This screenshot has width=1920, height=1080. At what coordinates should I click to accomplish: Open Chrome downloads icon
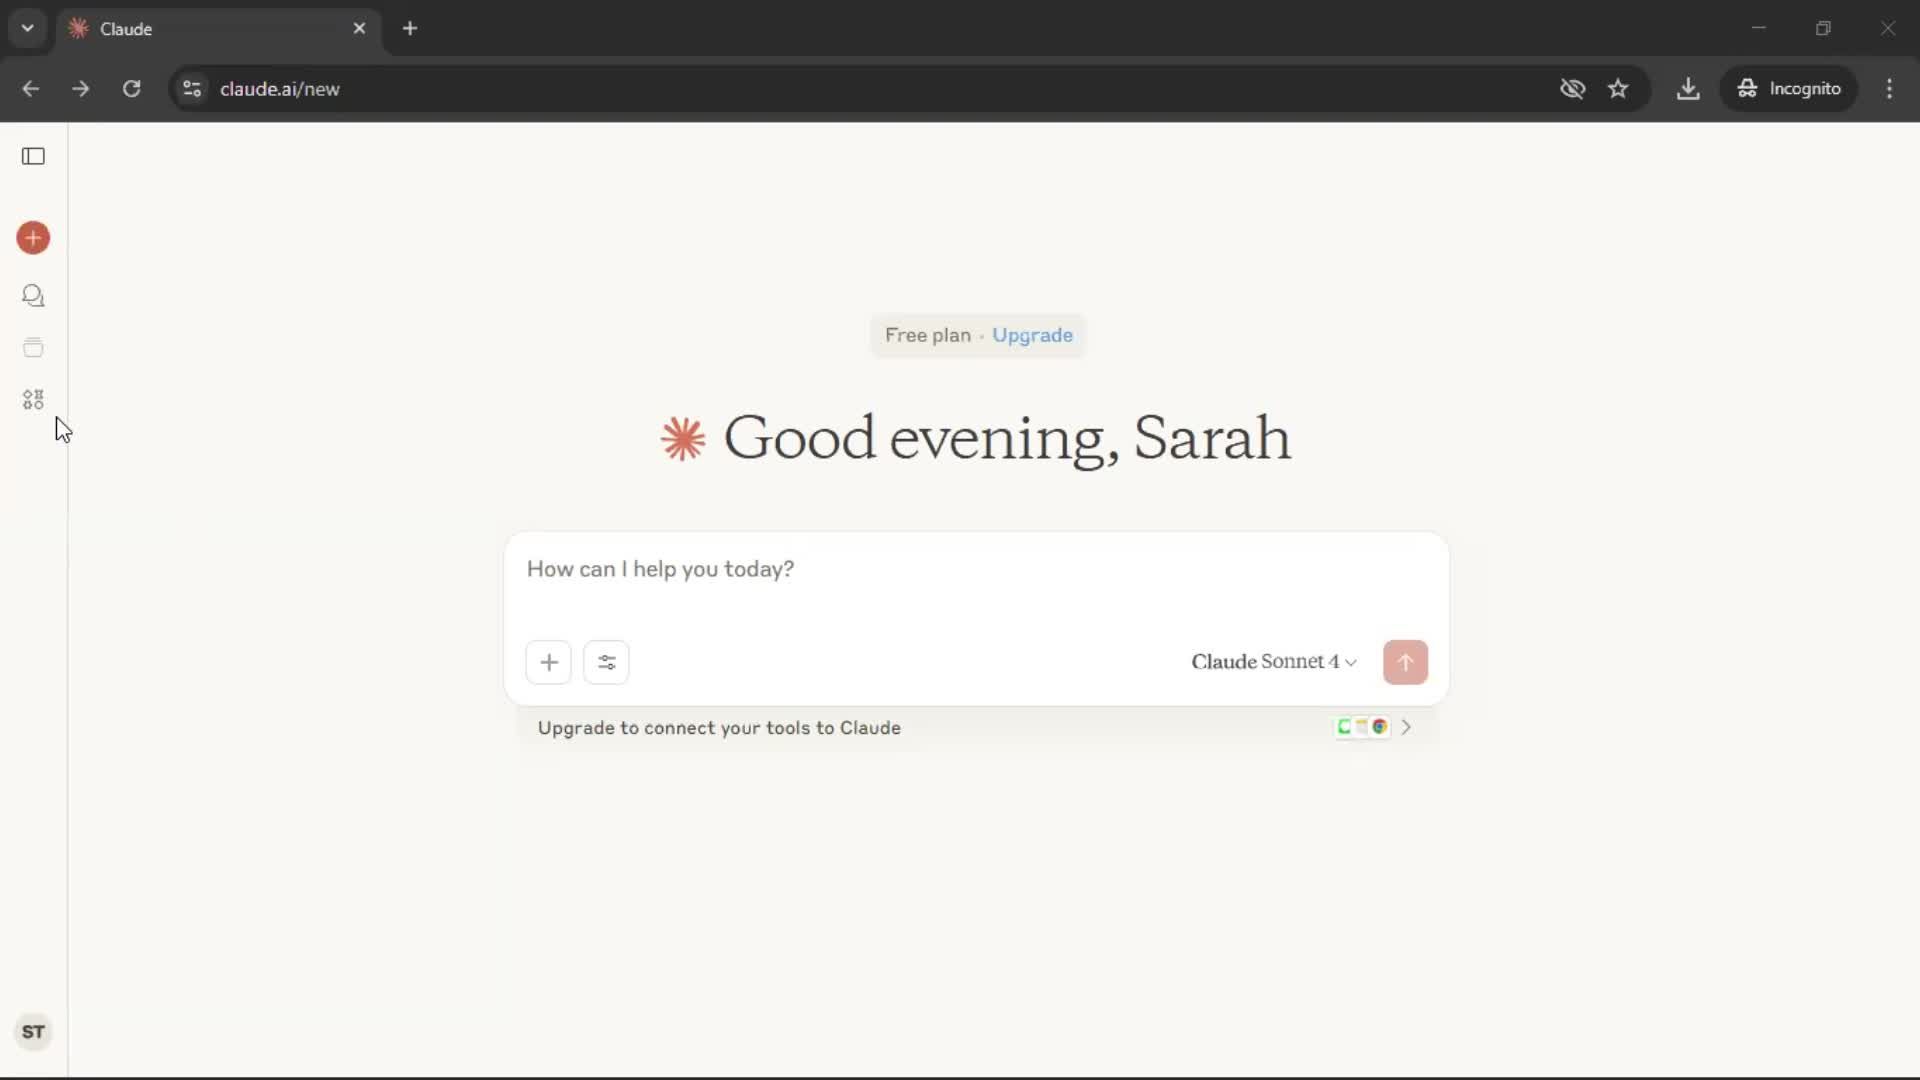click(1688, 89)
